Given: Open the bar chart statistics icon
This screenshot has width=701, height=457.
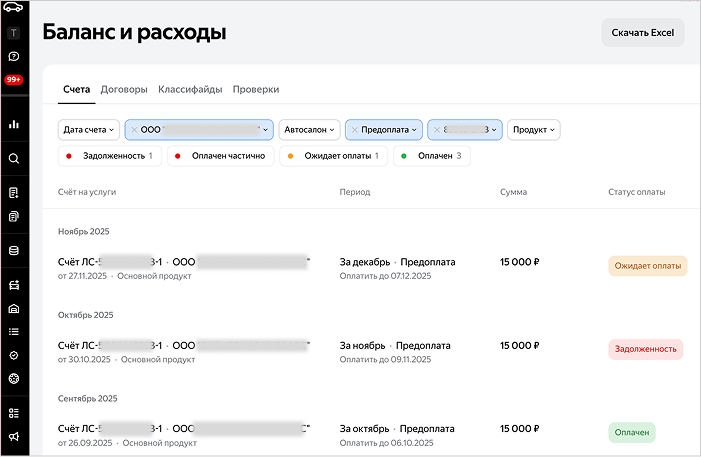Looking at the screenshot, I should click(14, 124).
